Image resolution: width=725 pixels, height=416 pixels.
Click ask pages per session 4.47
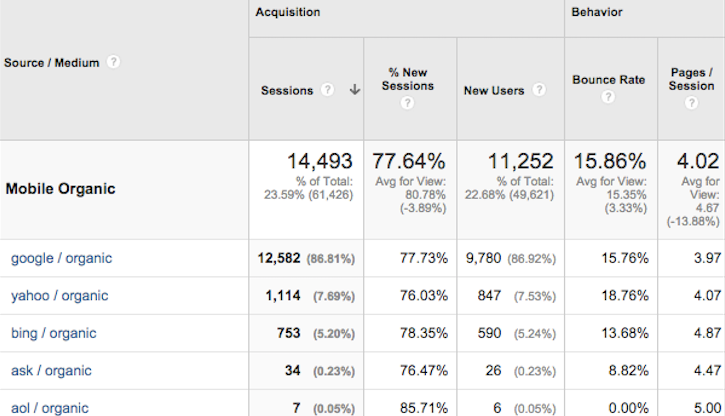click(x=707, y=370)
